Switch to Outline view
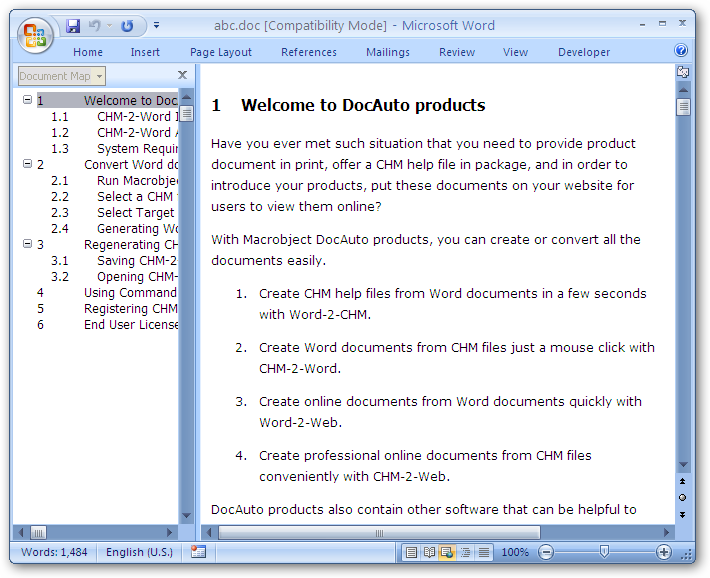The width and height of the screenshot is (710, 578). point(465,552)
